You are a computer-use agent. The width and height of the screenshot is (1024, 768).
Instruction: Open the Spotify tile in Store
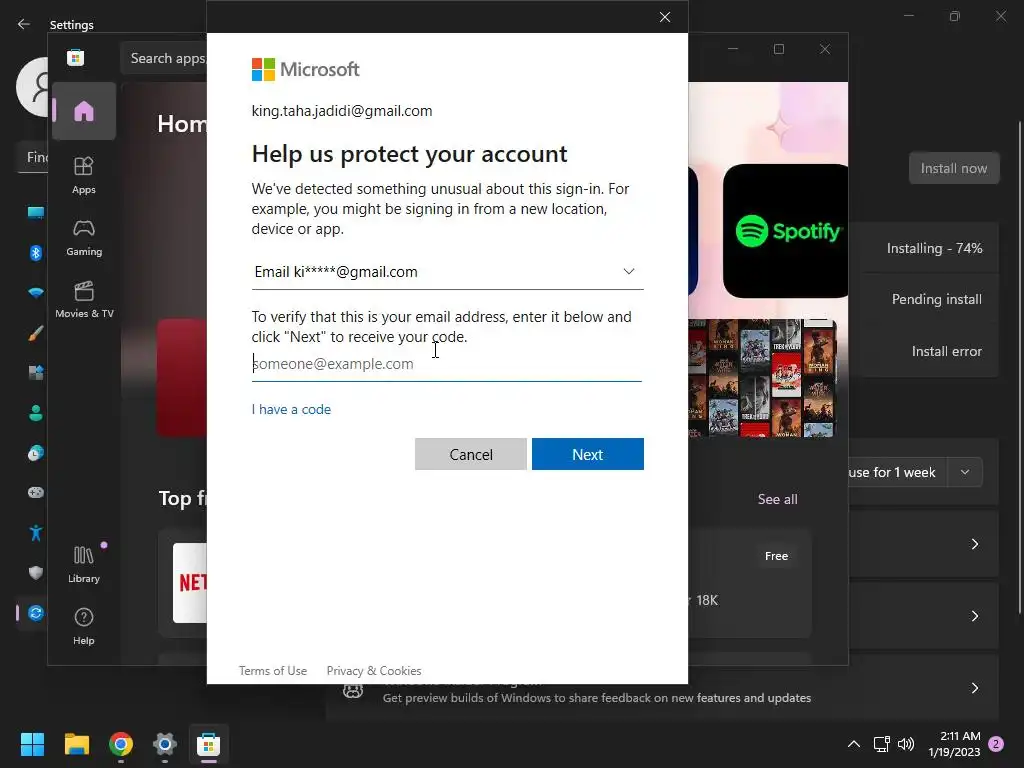tap(785, 231)
